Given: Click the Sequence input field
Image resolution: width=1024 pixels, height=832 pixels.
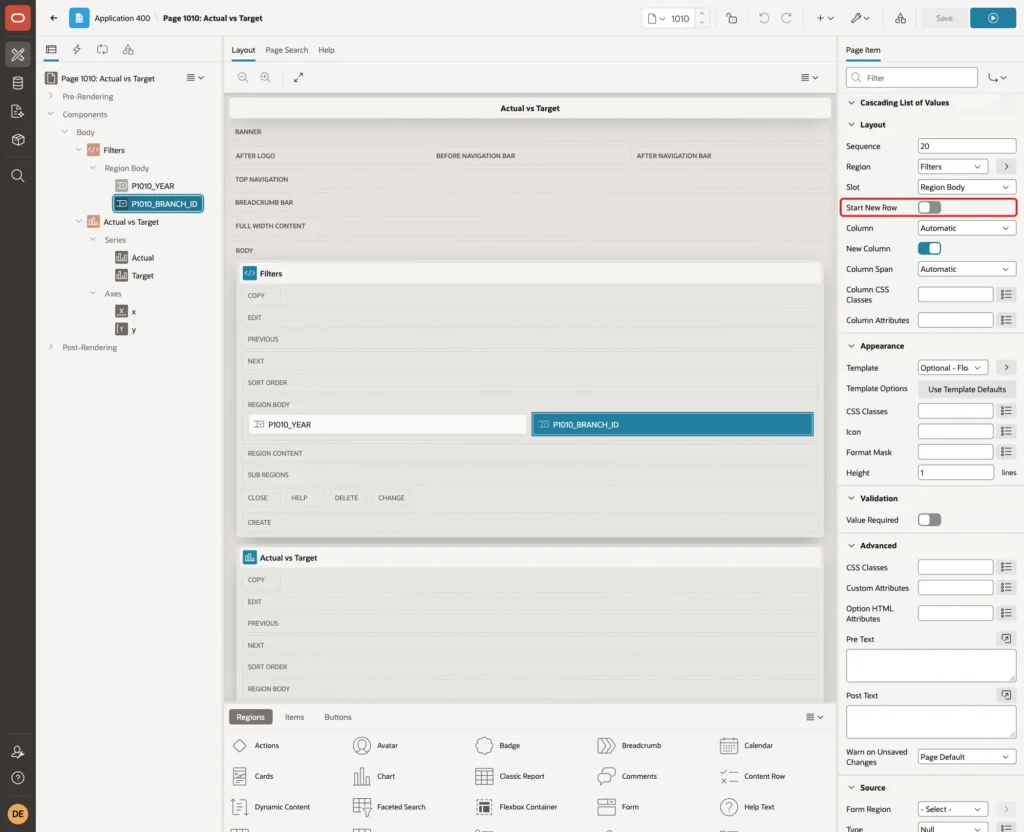Looking at the screenshot, I should (x=967, y=146).
